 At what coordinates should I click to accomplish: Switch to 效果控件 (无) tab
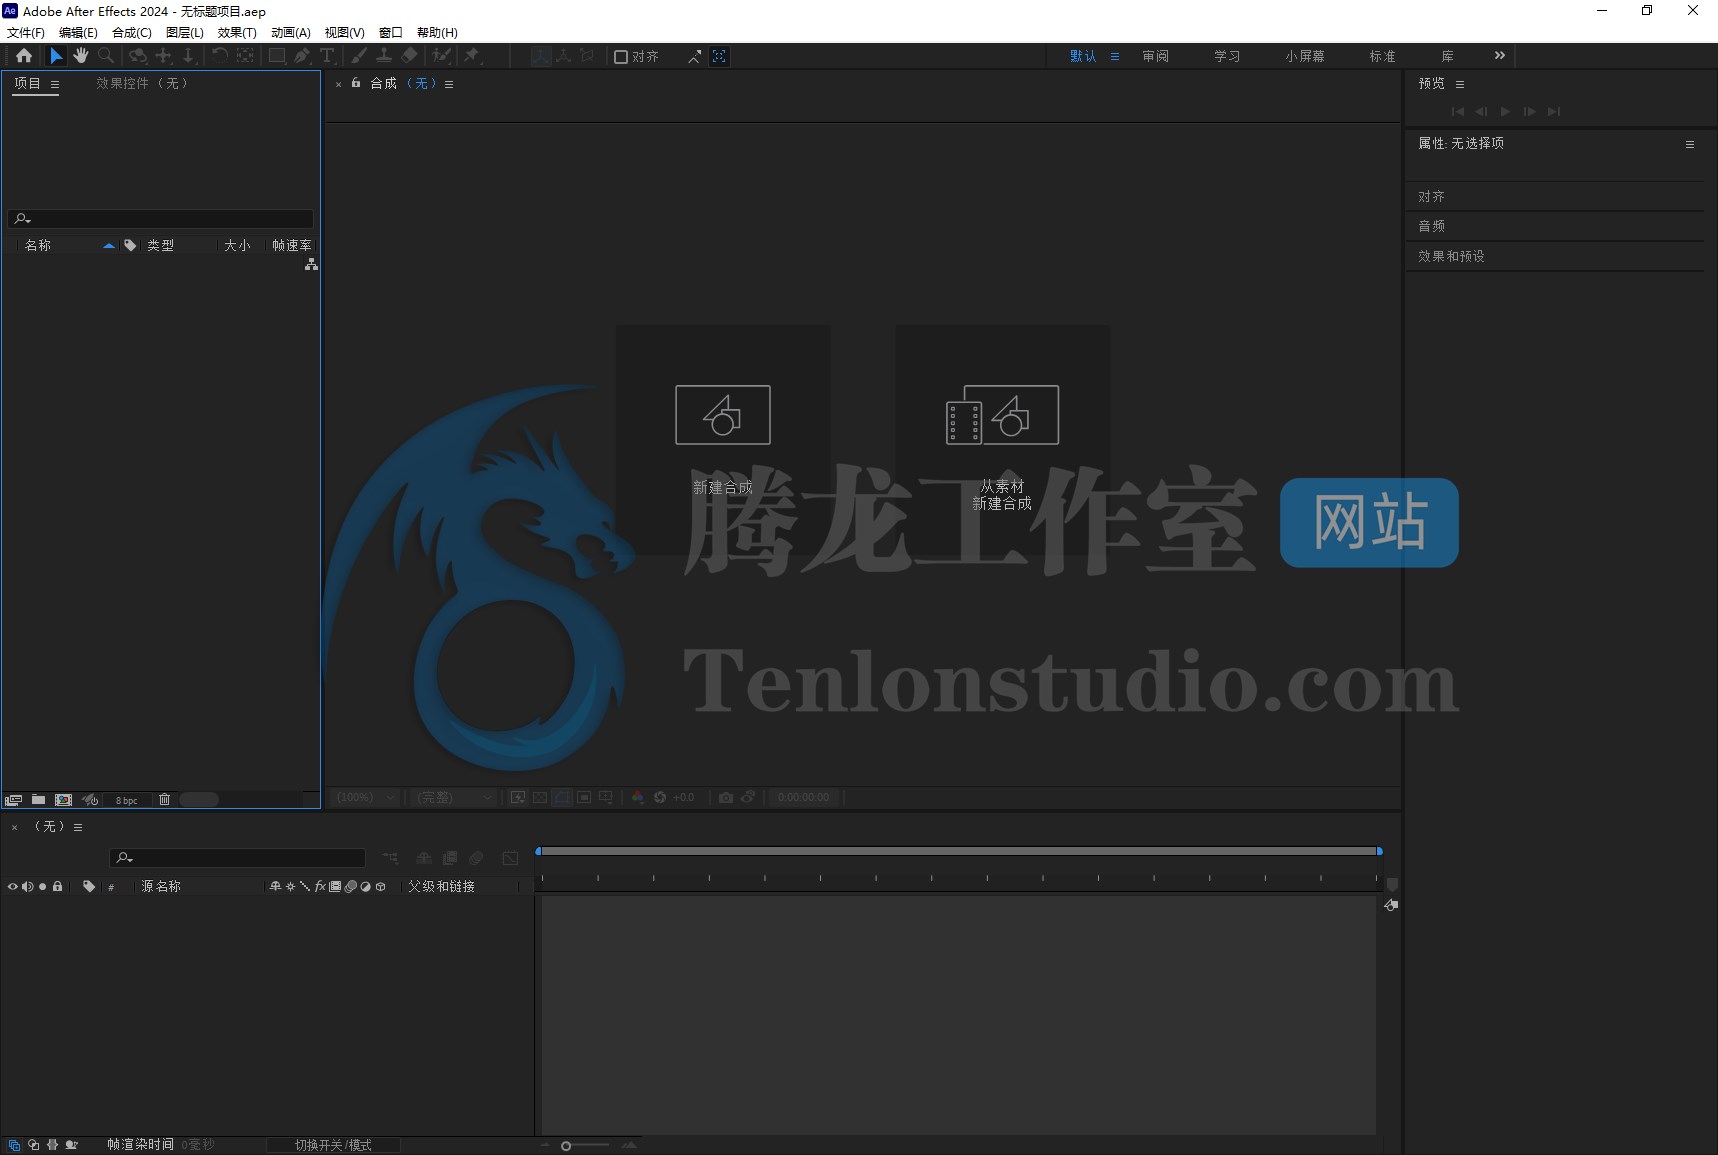coord(142,84)
